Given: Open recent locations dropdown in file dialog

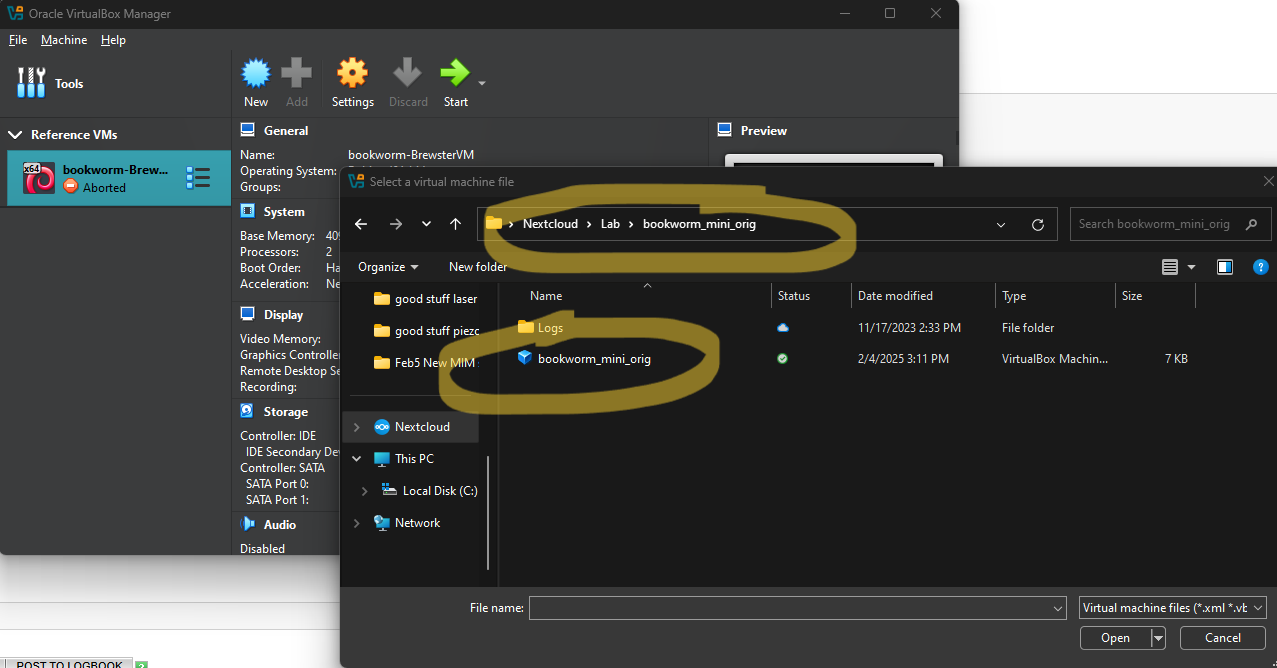Looking at the screenshot, I should pyautogui.click(x=426, y=224).
